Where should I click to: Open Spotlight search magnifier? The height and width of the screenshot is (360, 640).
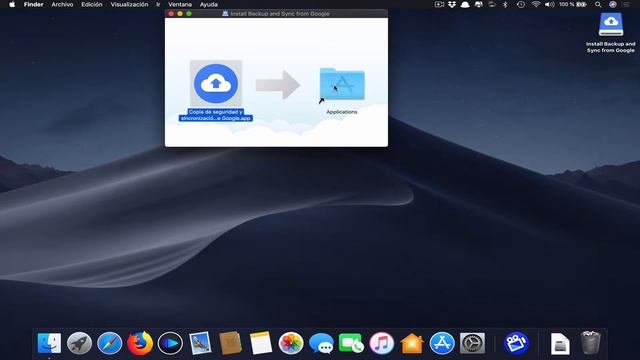click(598, 4)
